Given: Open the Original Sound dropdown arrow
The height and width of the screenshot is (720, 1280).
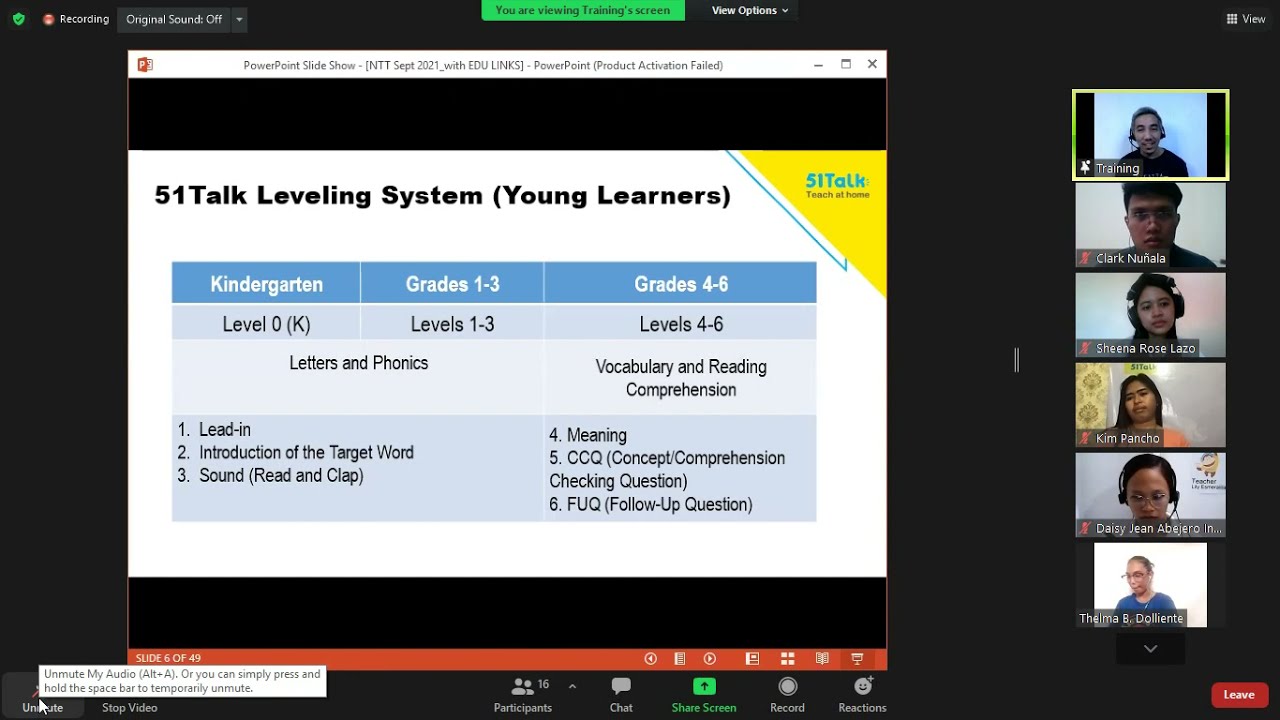Looking at the screenshot, I should coord(239,19).
